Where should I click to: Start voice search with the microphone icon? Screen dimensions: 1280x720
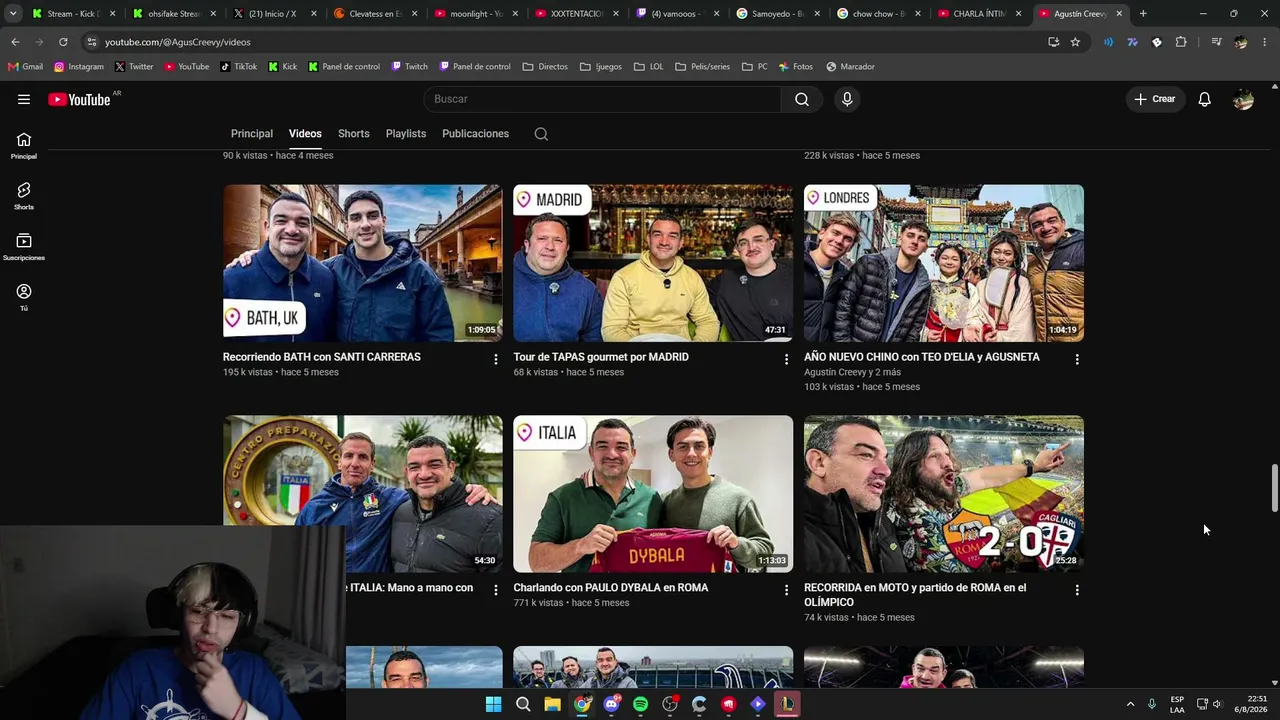[x=847, y=99]
